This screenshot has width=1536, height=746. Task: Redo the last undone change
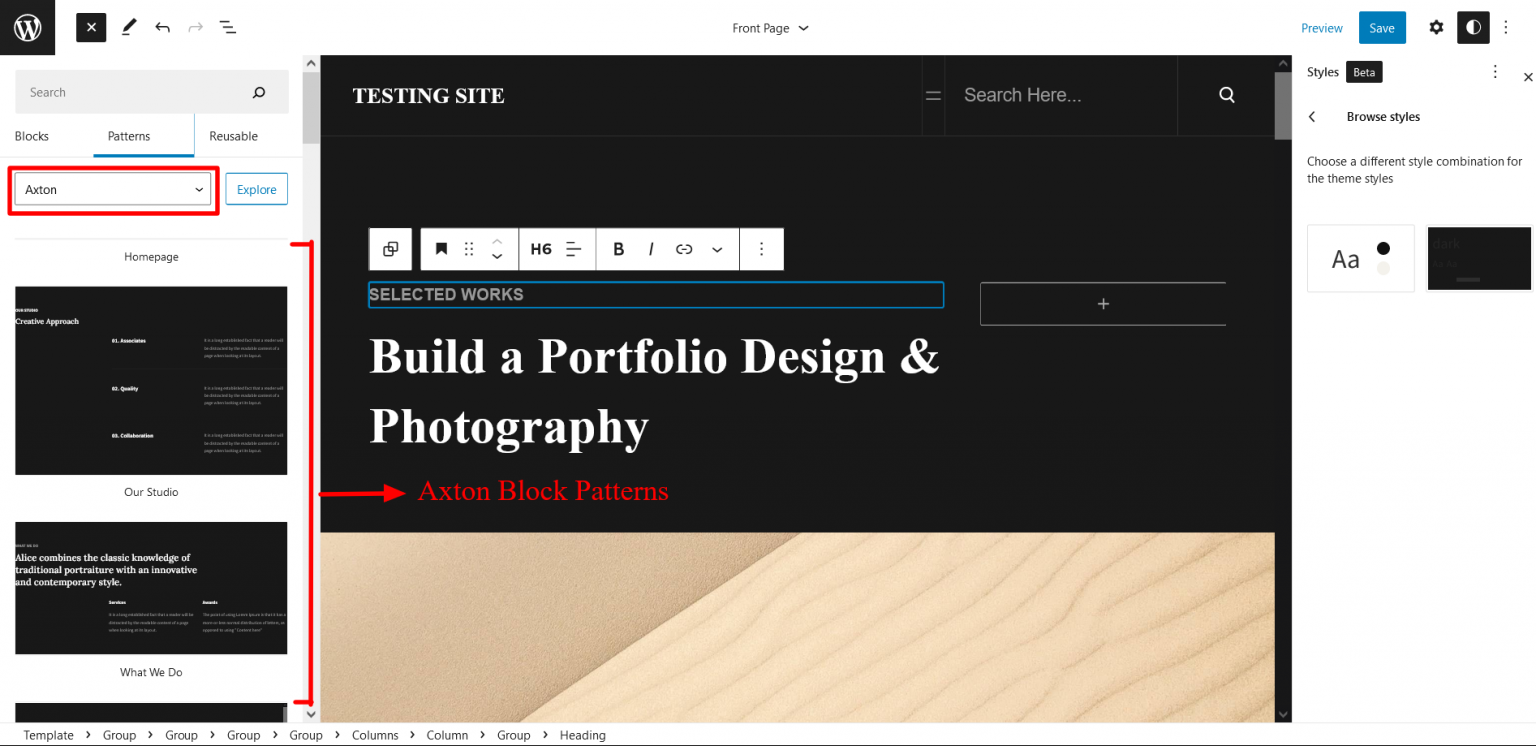pos(195,27)
